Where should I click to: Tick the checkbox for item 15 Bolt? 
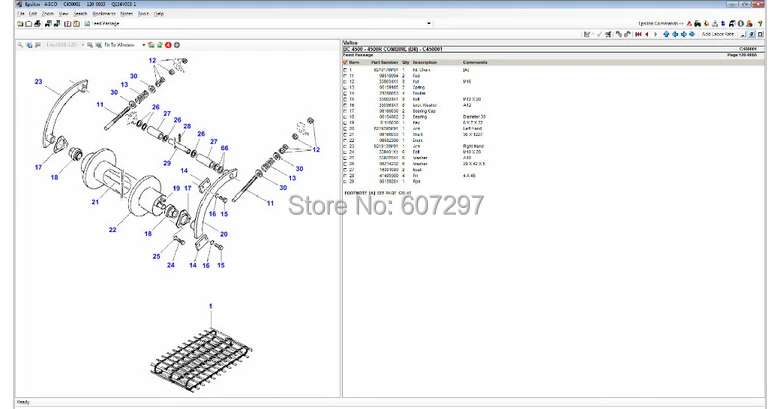[x=345, y=99]
